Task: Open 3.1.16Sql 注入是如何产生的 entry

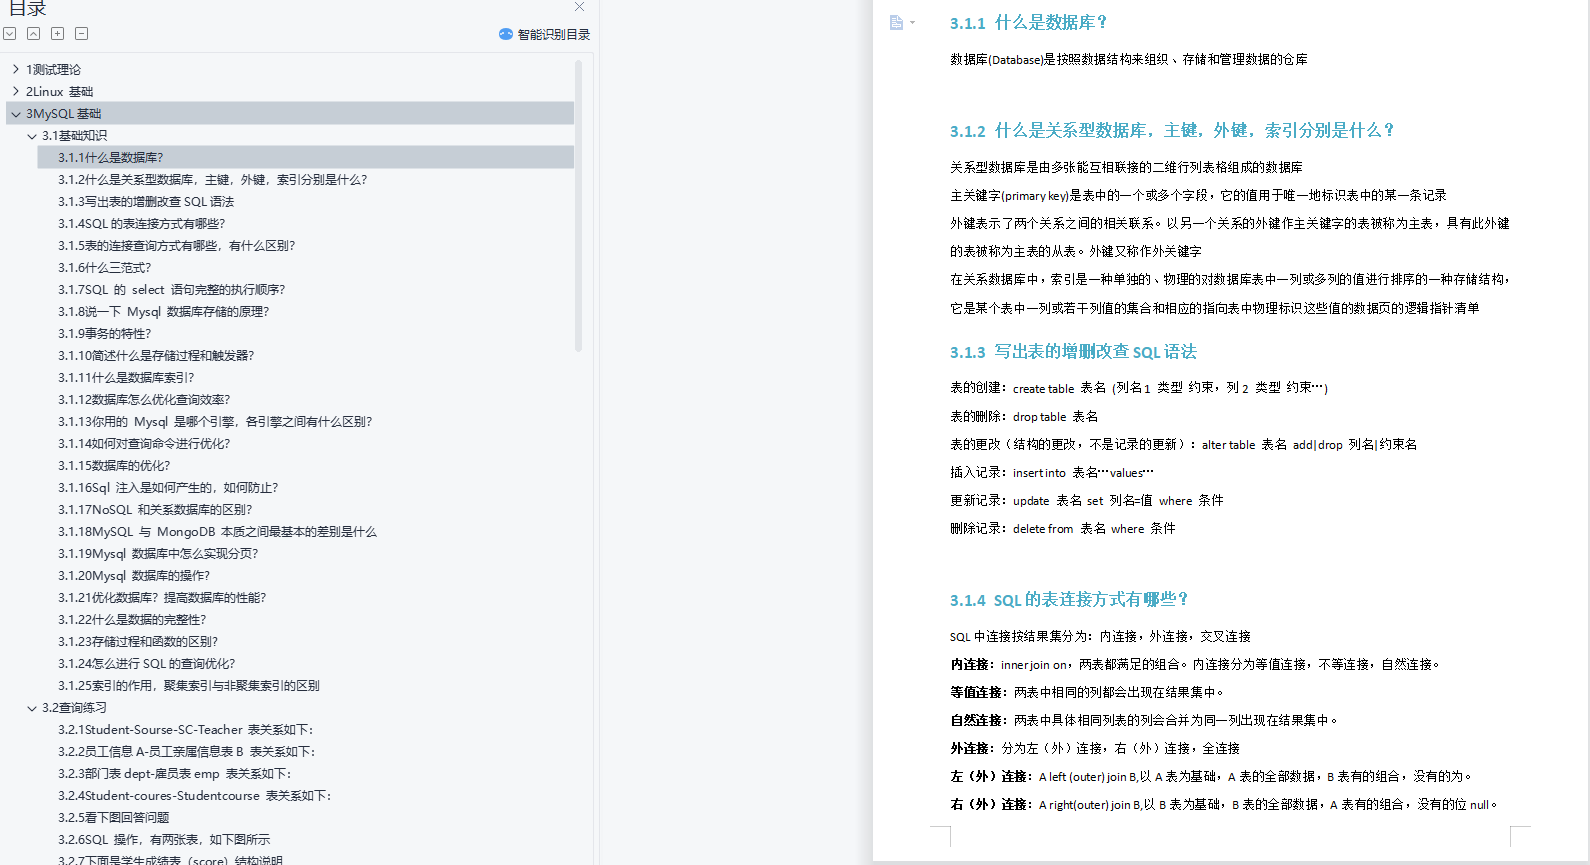Action: [168, 488]
